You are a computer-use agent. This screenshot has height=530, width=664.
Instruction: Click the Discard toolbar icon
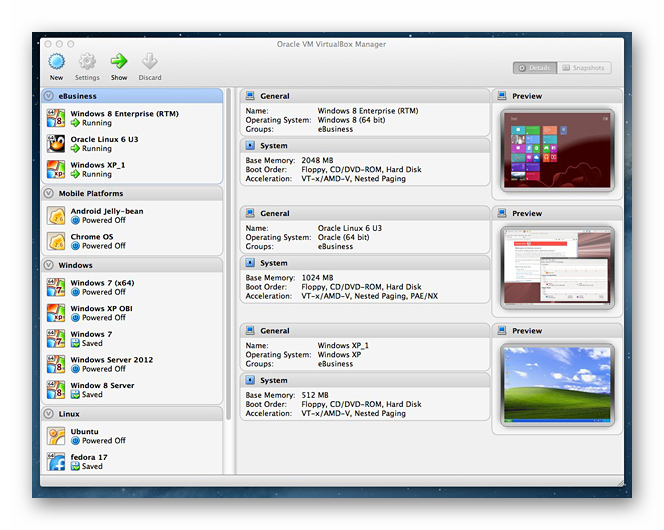pyautogui.click(x=150, y=62)
